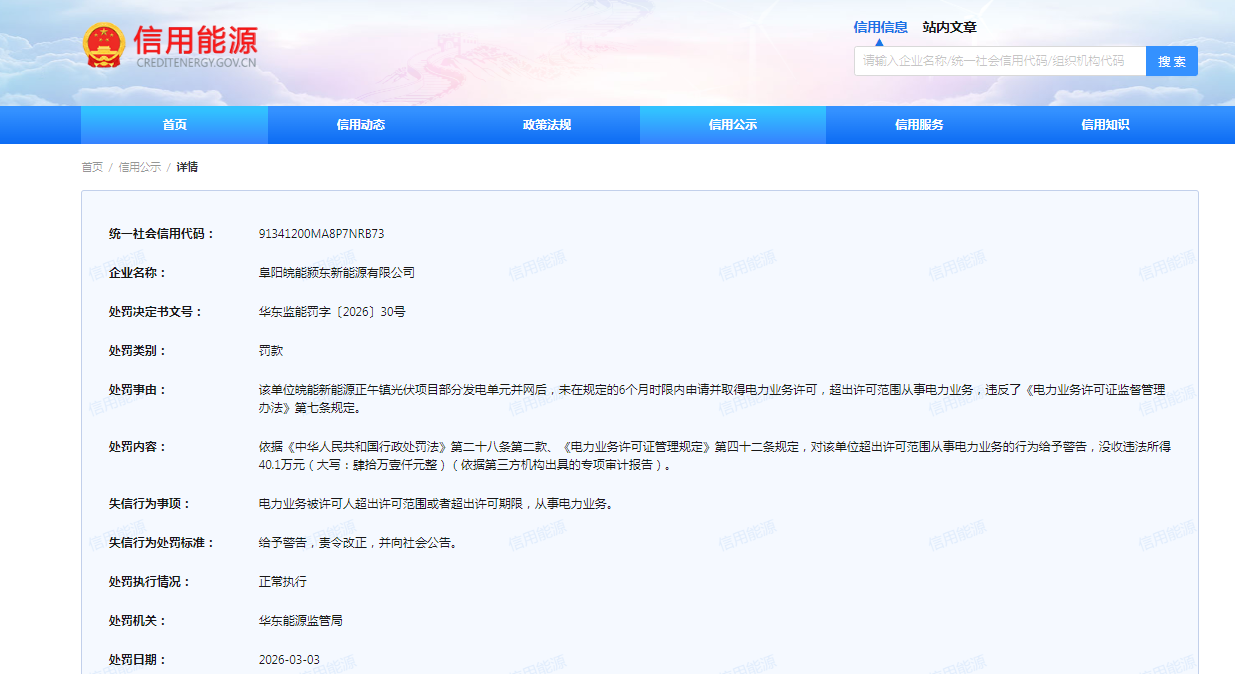Open 首页 in the navigation bar

pos(174,125)
